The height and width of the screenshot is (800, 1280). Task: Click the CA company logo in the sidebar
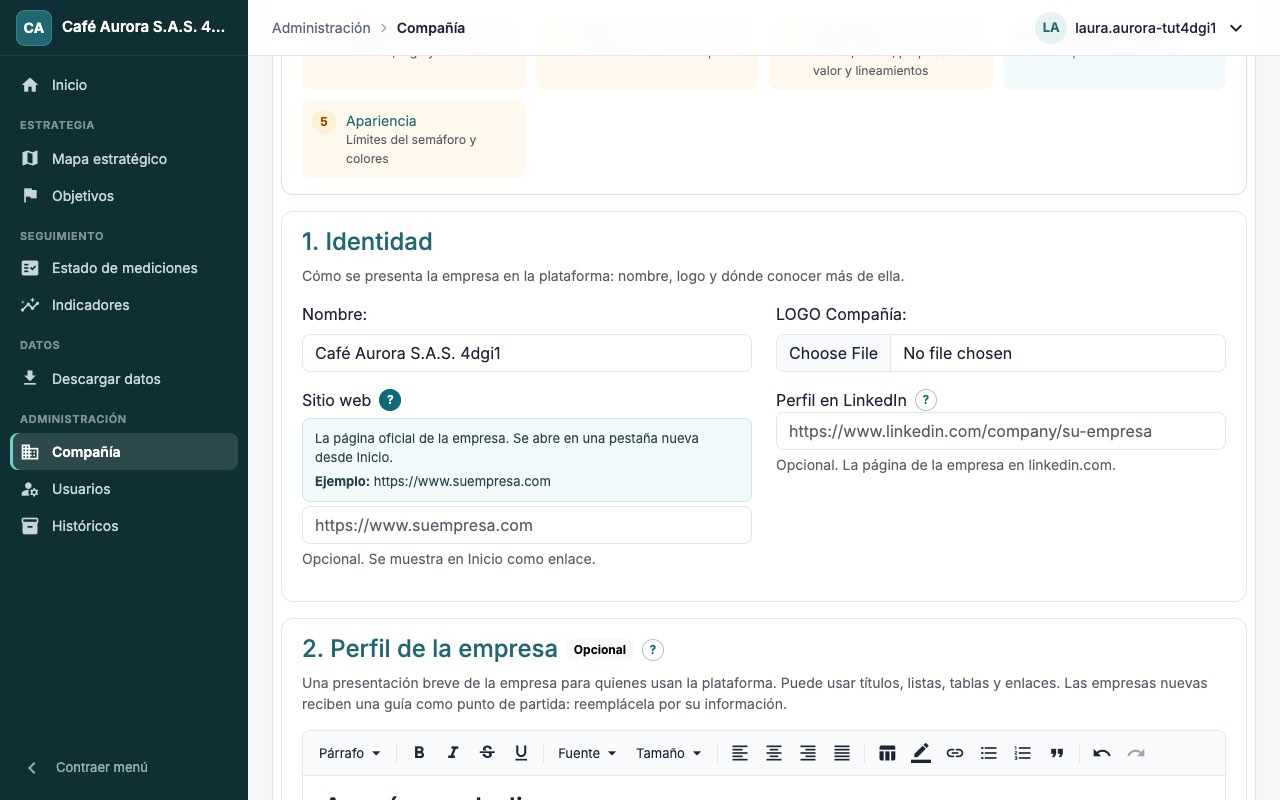click(x=34, y=28)
